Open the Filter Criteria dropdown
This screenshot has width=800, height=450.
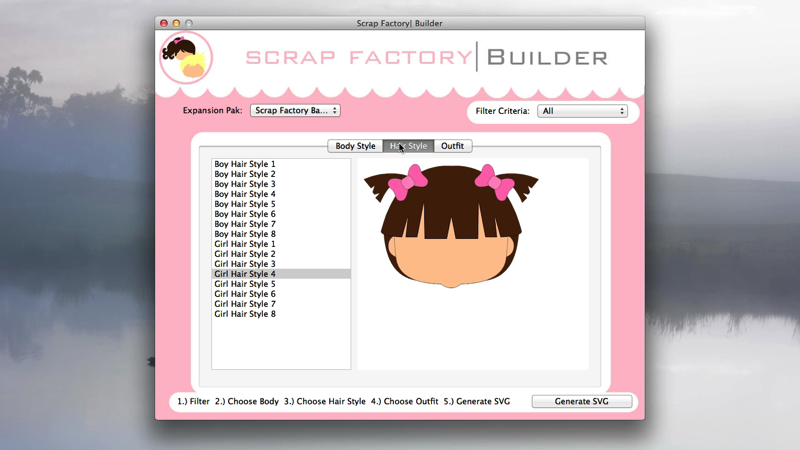[x=582, y=111]
